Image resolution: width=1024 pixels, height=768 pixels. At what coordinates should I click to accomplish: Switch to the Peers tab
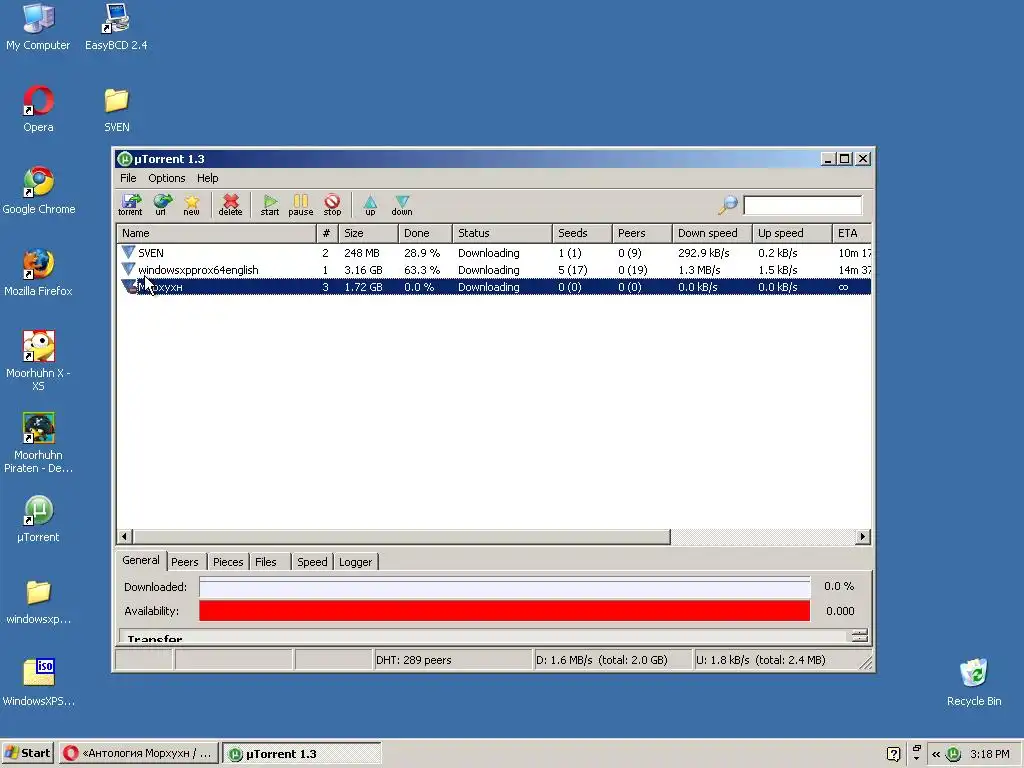pyautogui.click(x=185, y=562)
